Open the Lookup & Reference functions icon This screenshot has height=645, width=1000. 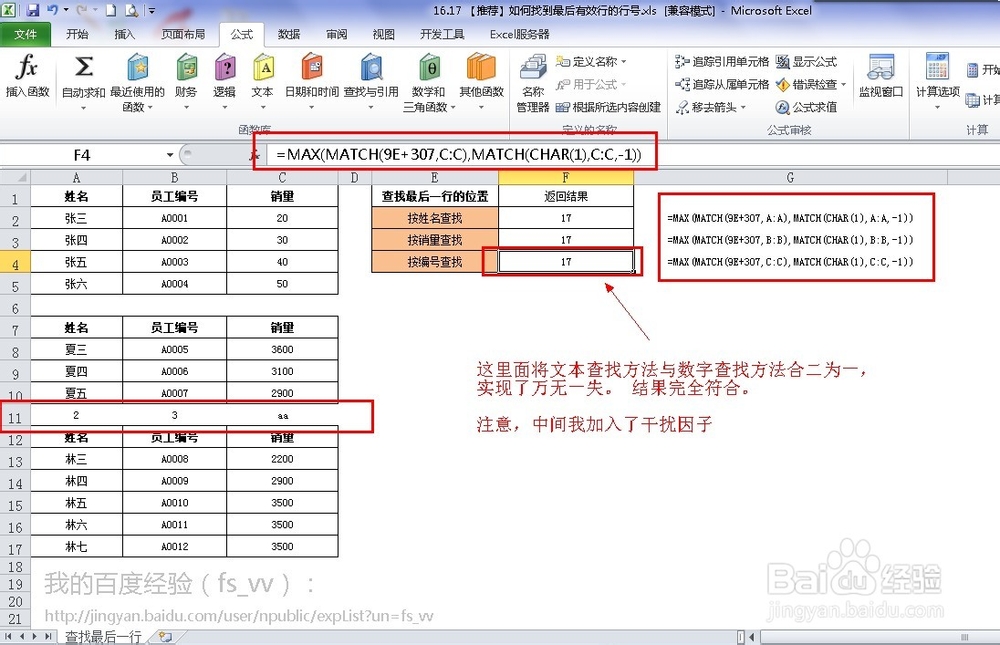click(x=371, y=68)
